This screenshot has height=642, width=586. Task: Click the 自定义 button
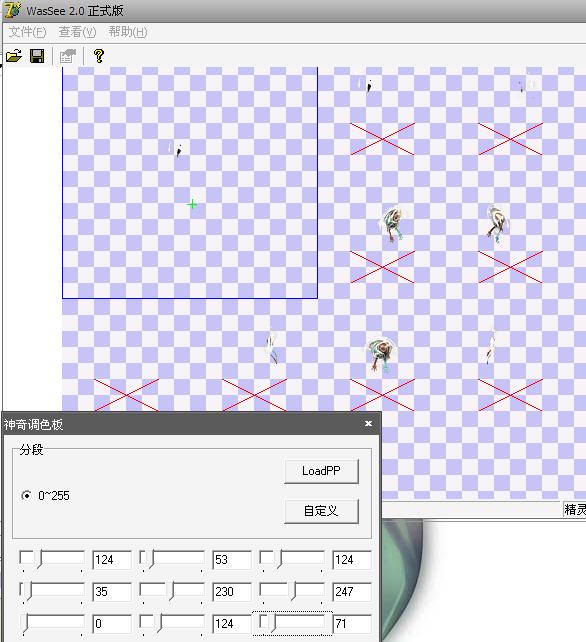coord(321,511)
